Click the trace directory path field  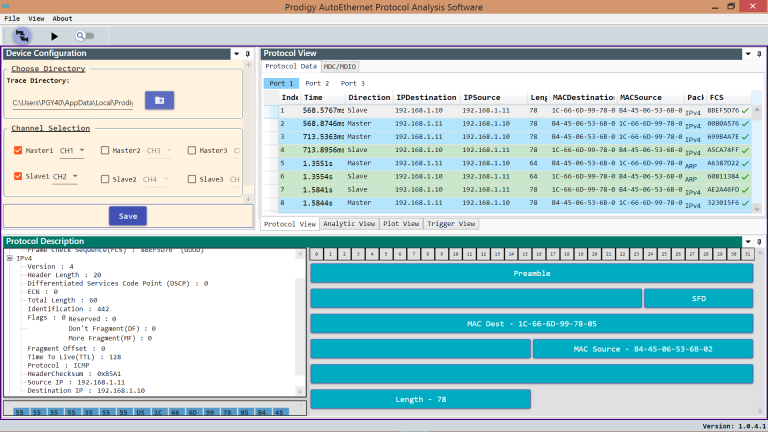(72, 103)
